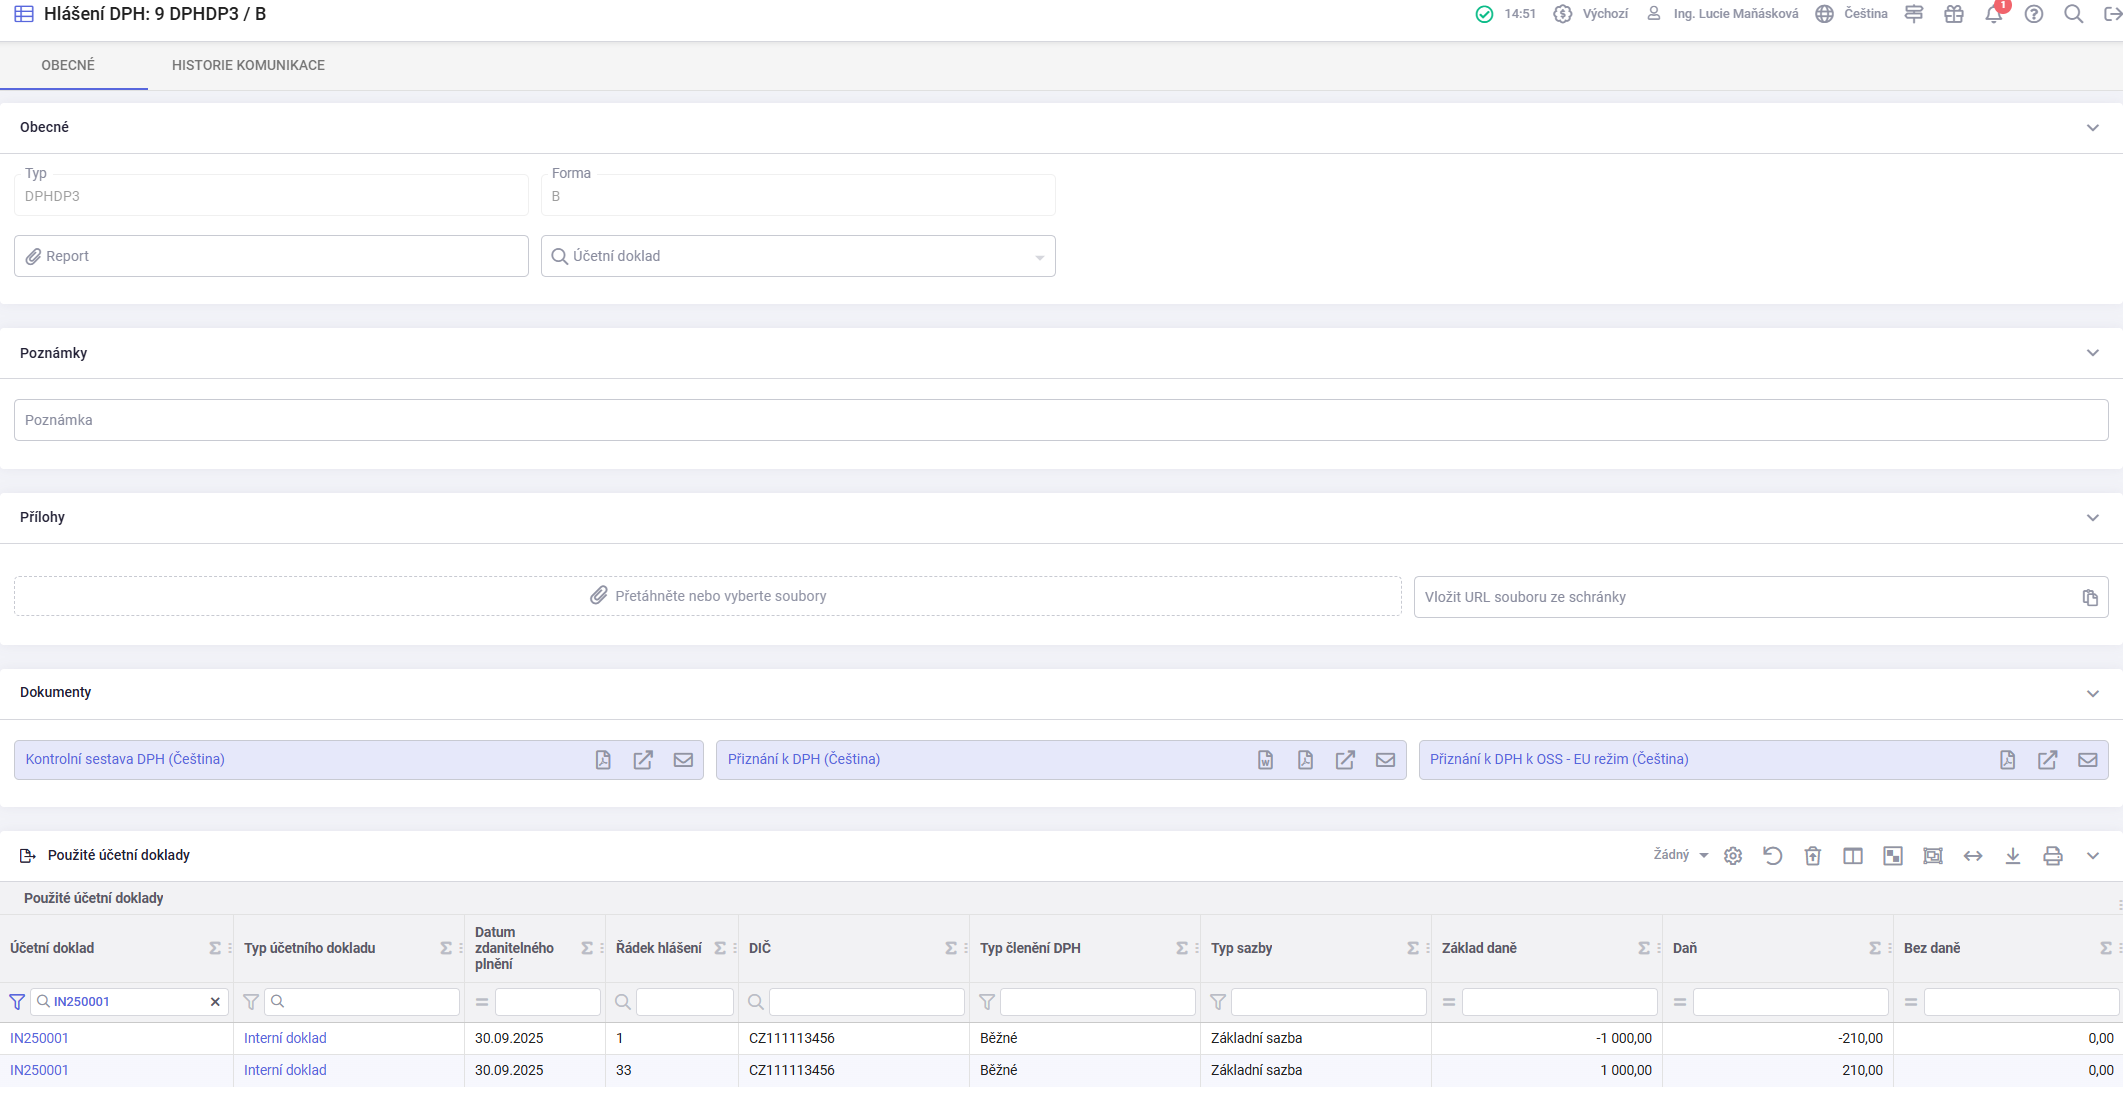2123x1104 pixels.
Task: Click into the Poznámka text field
Action: [1060, 420]
